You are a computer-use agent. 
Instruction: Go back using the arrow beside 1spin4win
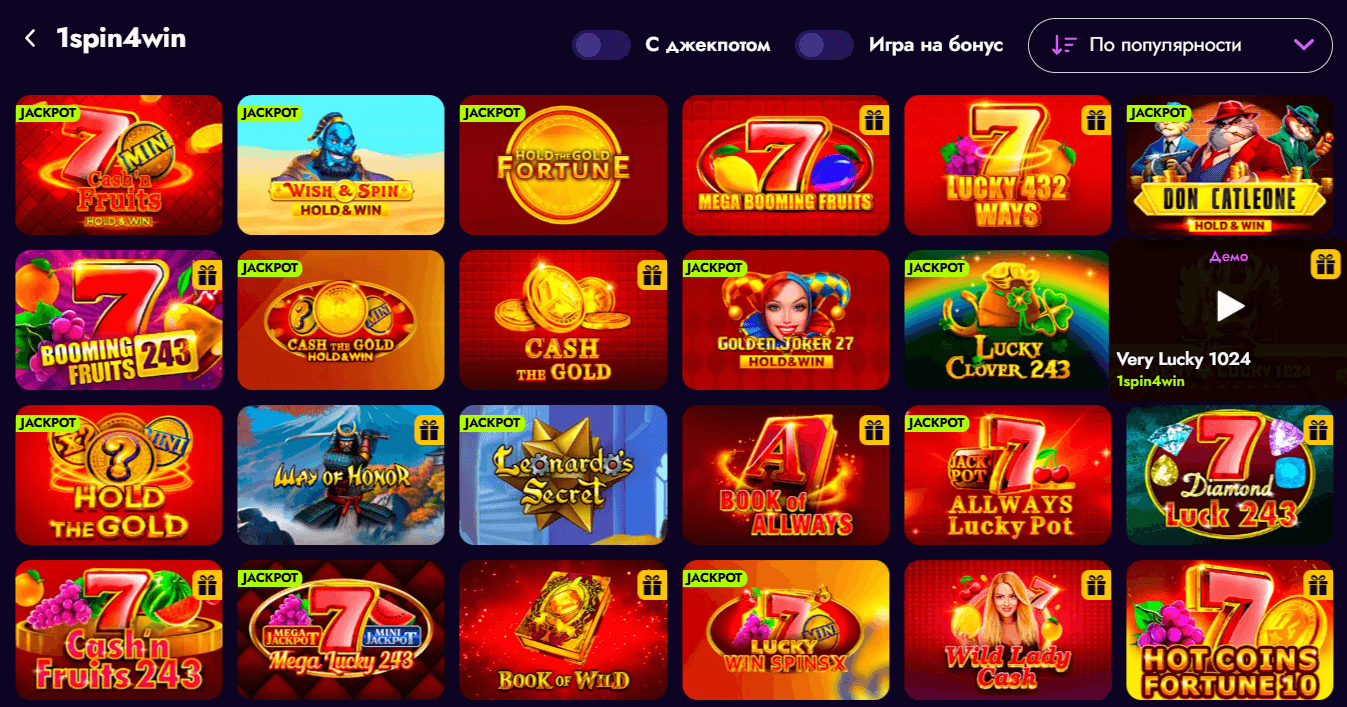[30, 39]
